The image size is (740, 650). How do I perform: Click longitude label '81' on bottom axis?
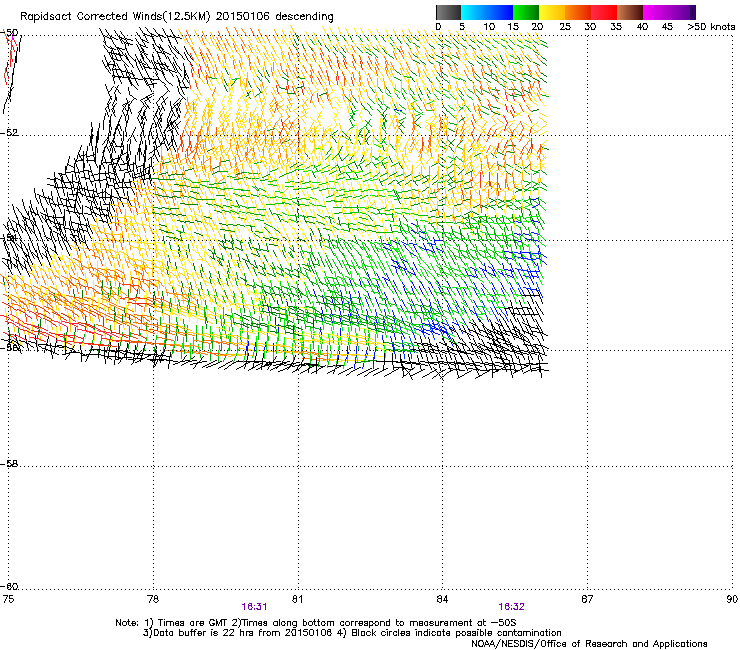[x=297, y=599]
